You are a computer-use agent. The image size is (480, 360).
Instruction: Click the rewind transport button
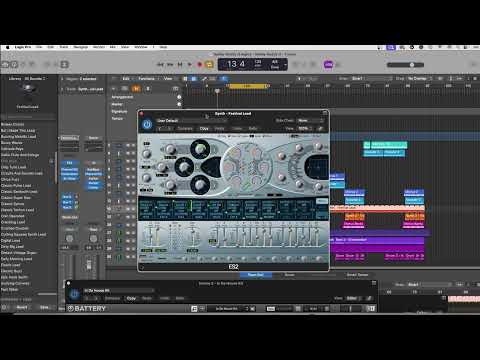coord(160,64)
